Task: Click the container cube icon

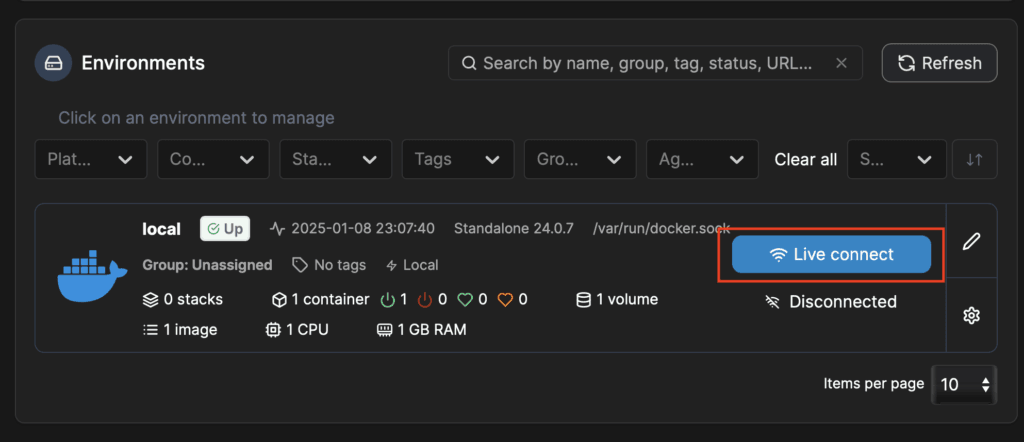Action: tap(280, 299)
